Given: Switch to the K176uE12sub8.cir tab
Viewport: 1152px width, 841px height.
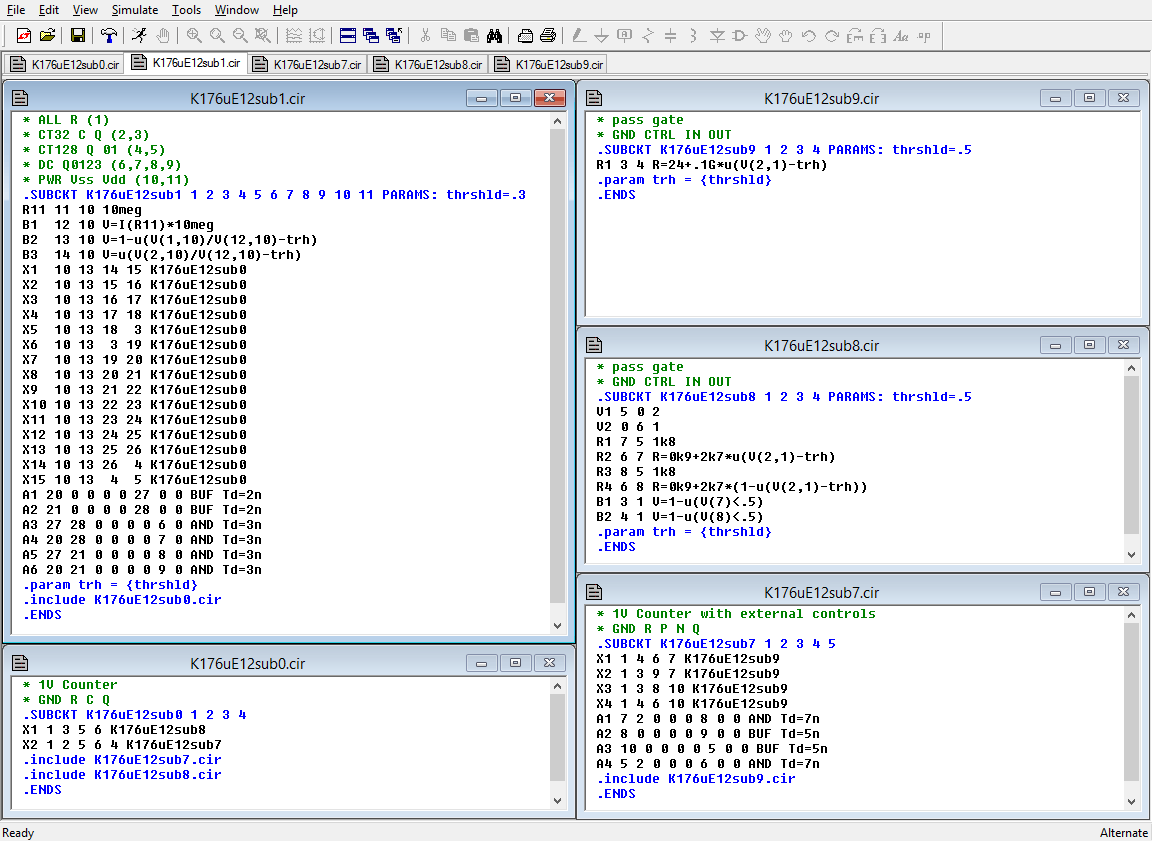Looking at the screenshot, I should tap(429, 64).
